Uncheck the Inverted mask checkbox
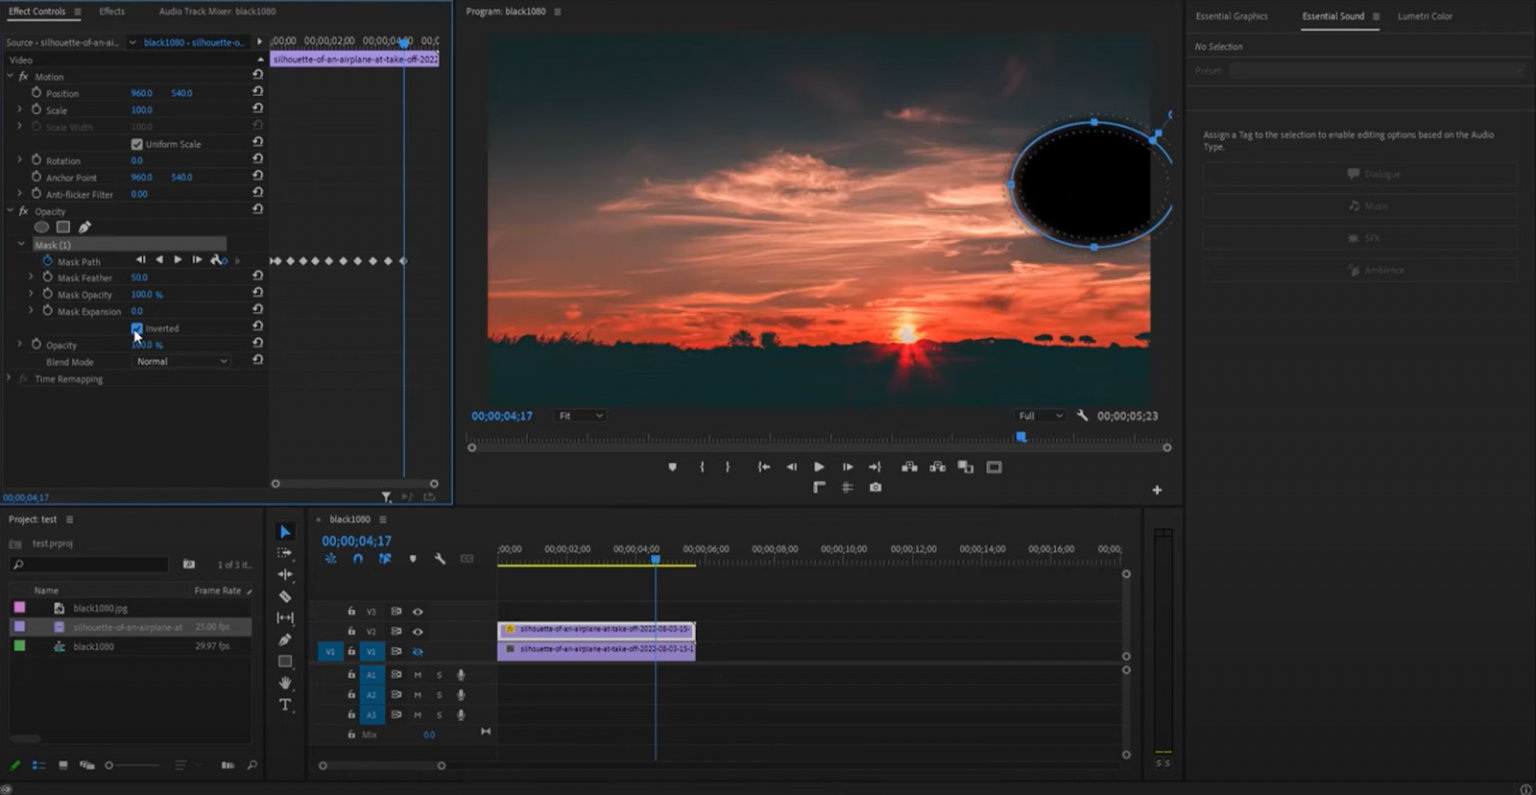This screenshot has width=1536, height=795. 137,328
